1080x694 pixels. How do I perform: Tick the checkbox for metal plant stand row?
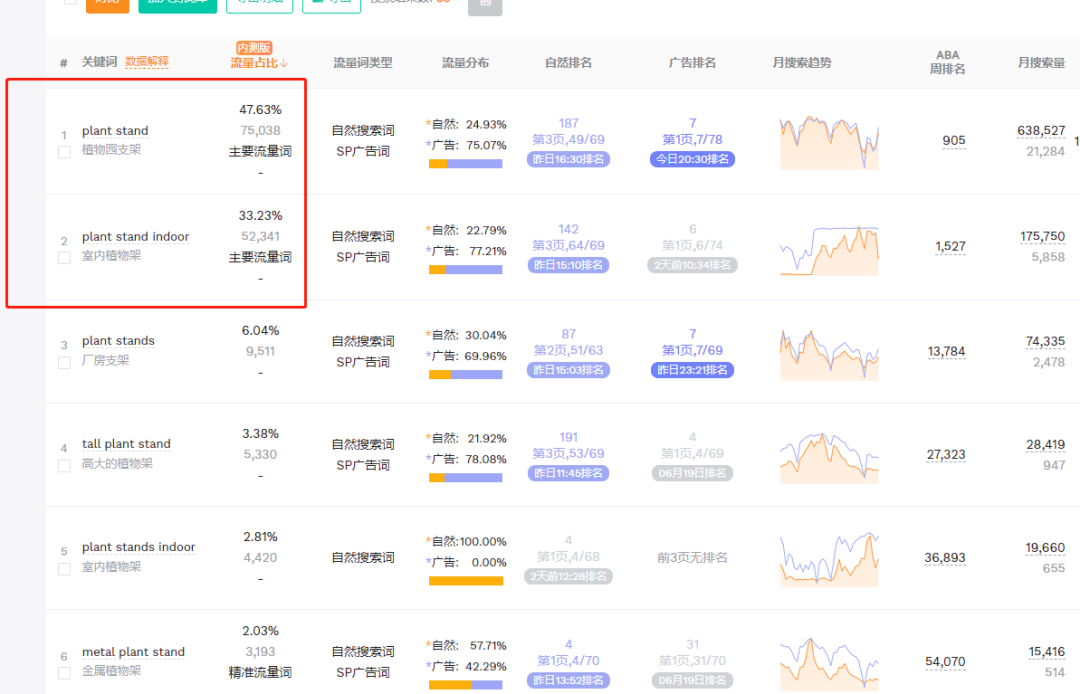point(64,673)
